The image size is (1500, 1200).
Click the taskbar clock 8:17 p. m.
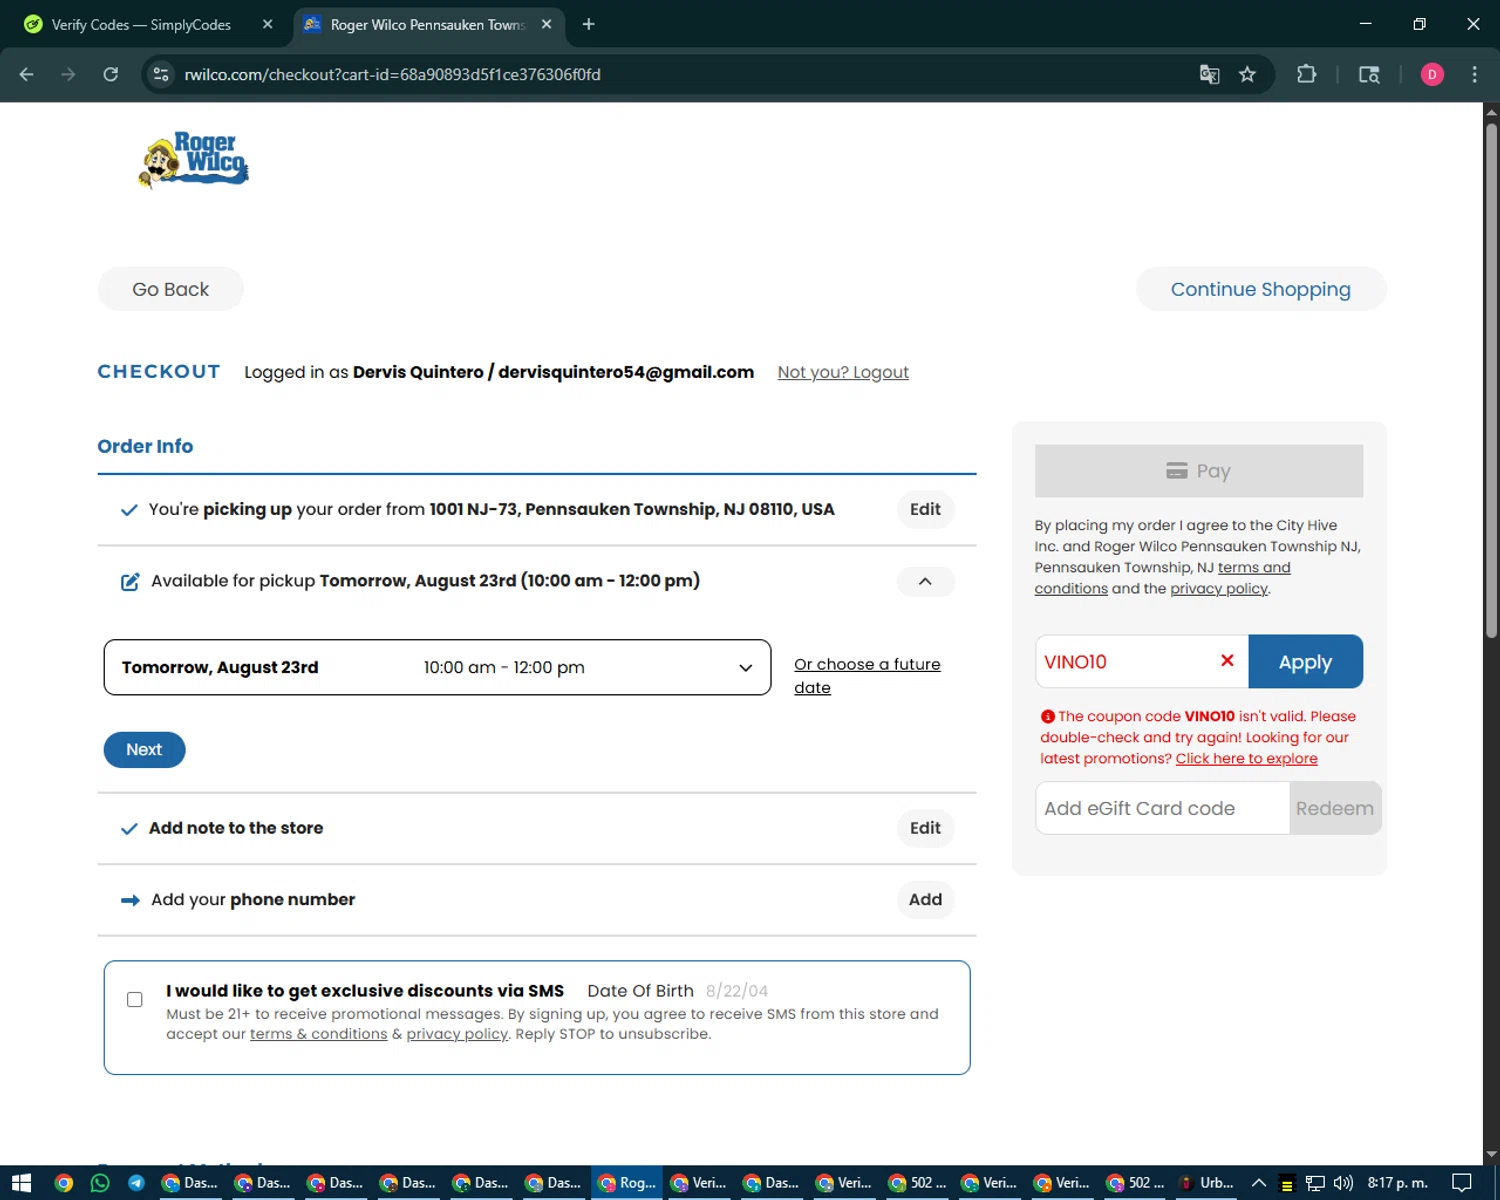point(1397,1183)
